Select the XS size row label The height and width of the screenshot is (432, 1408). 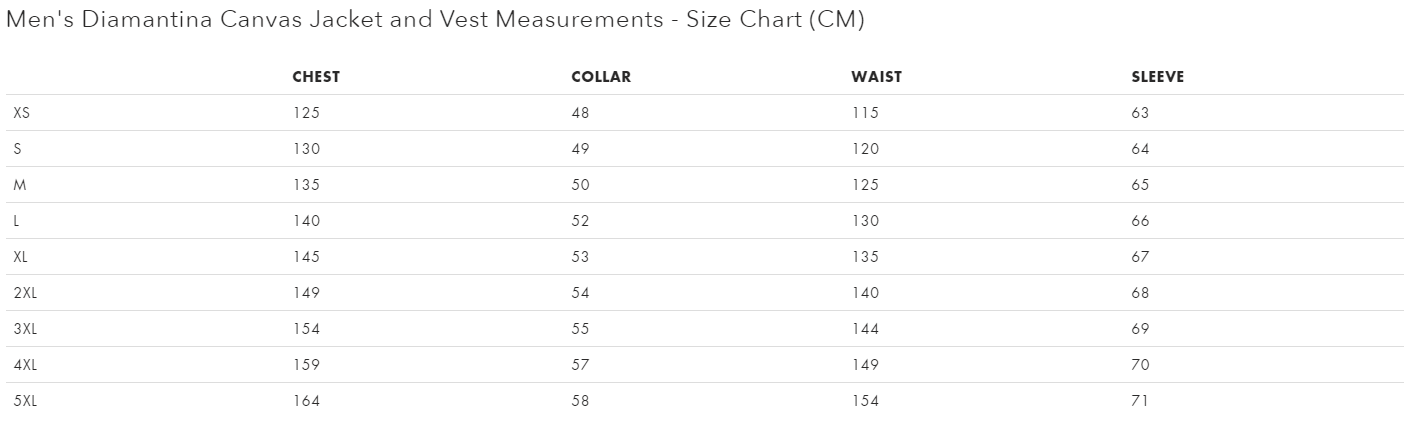point(22,113)
